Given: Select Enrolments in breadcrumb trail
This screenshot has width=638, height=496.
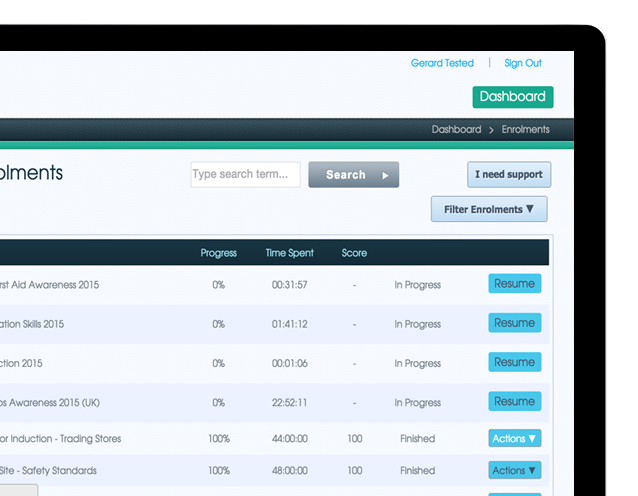Looking at the screenshot, I should point(525,130).
